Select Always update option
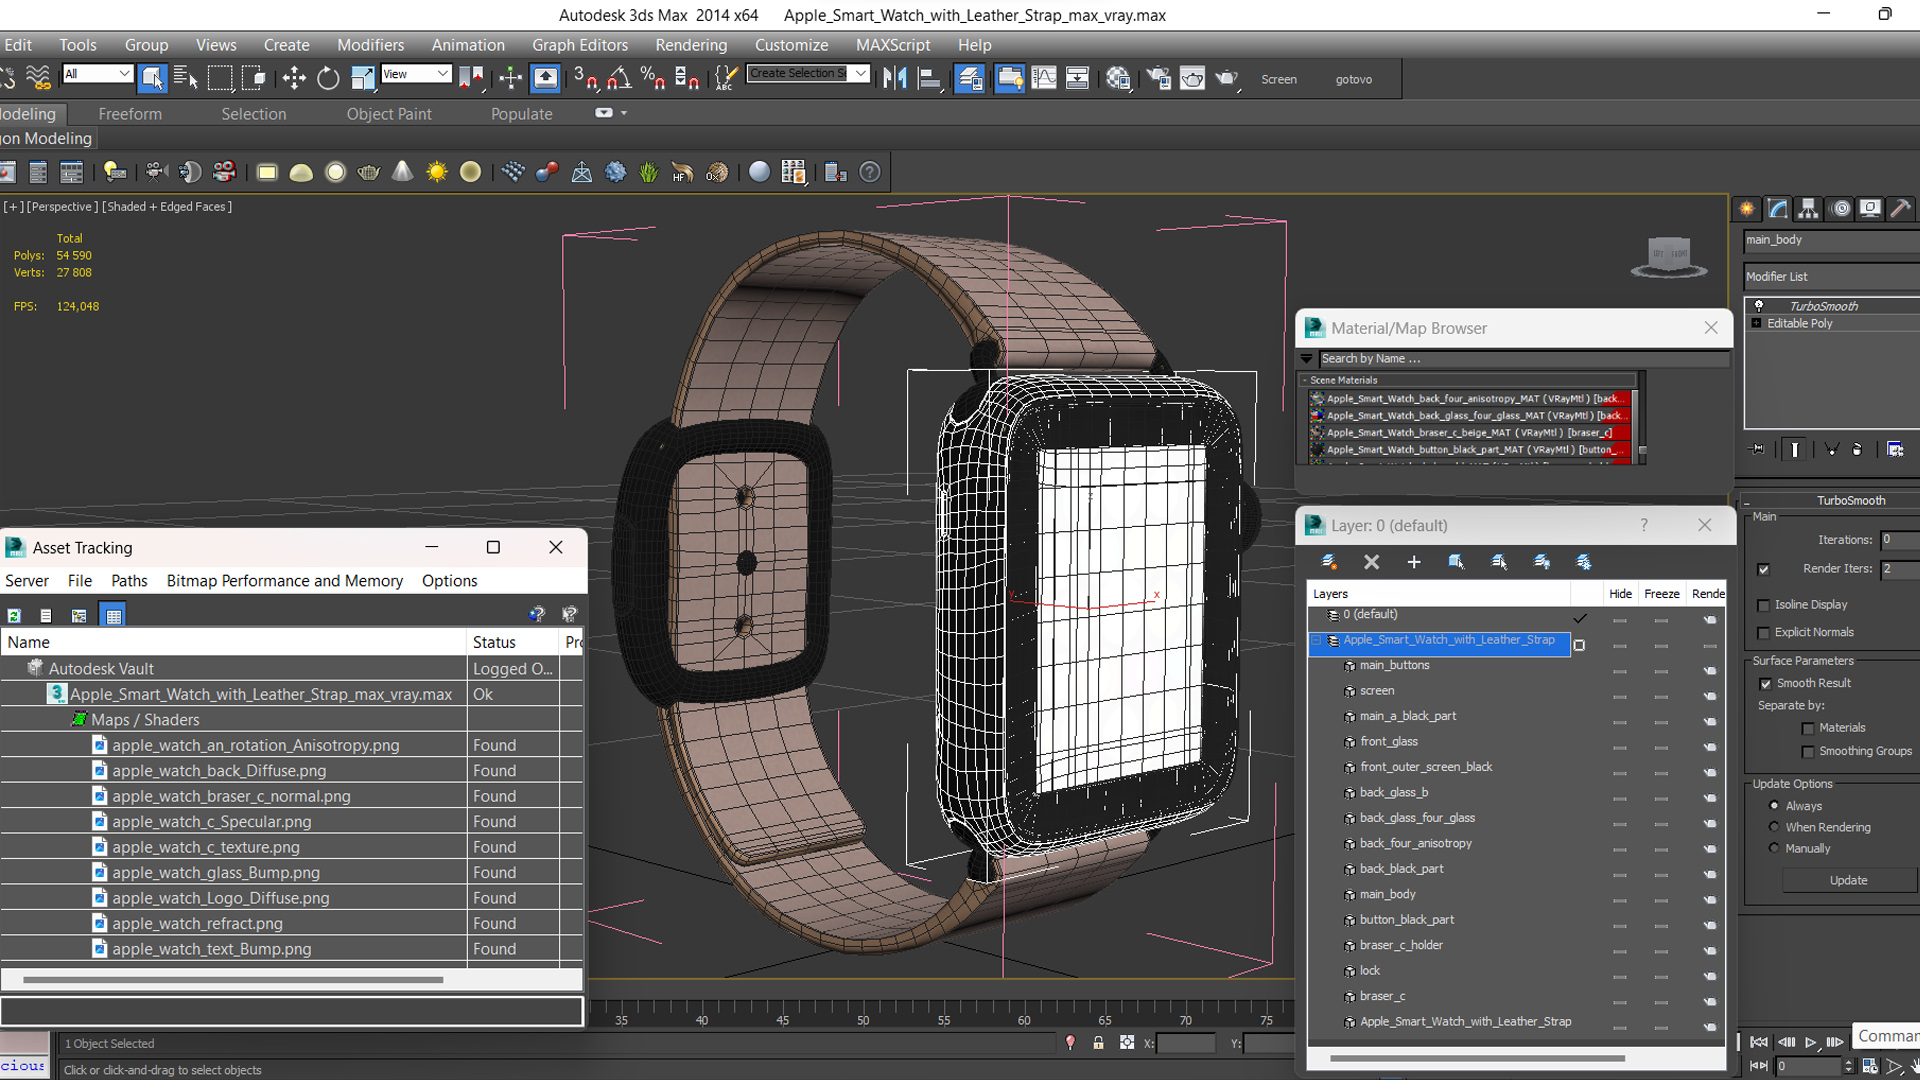This screenshot has width=1920, height=1080. point(1774,806)
